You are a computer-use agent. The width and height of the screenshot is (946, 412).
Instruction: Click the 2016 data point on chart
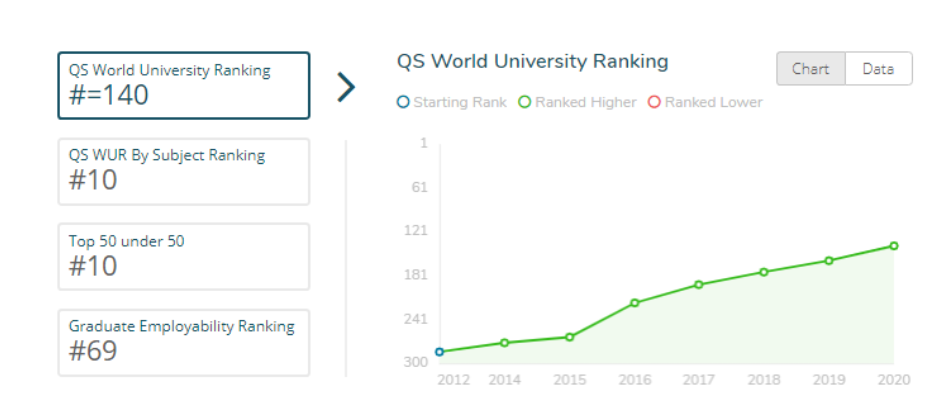[x=634, y=303]
